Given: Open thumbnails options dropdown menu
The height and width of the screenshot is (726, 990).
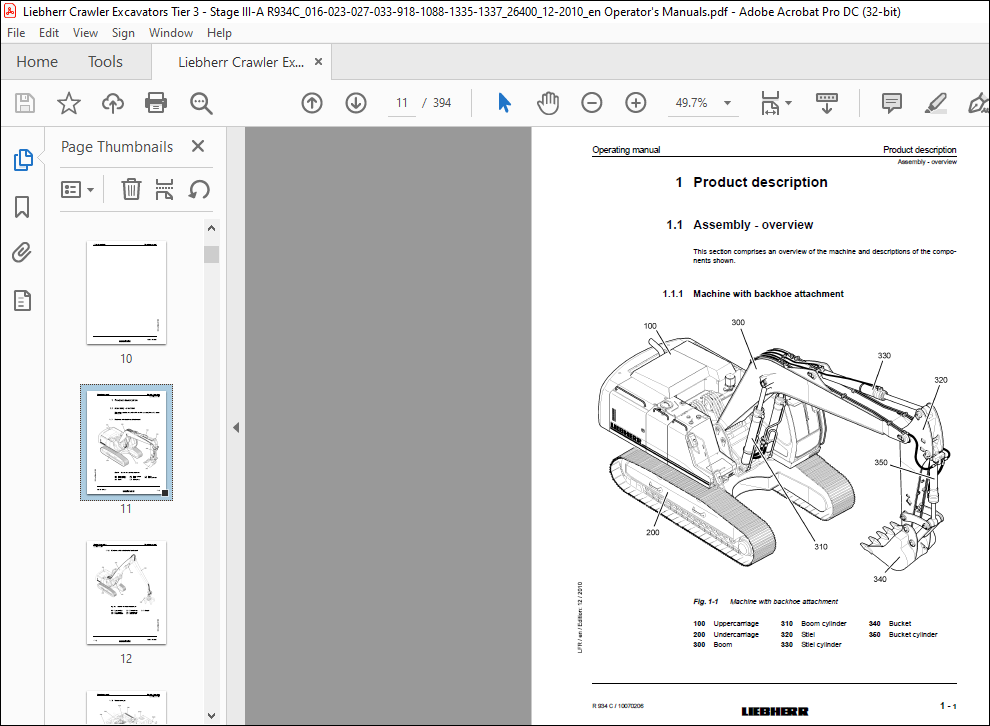Looking at the screenshot, I should click(77, 189).
